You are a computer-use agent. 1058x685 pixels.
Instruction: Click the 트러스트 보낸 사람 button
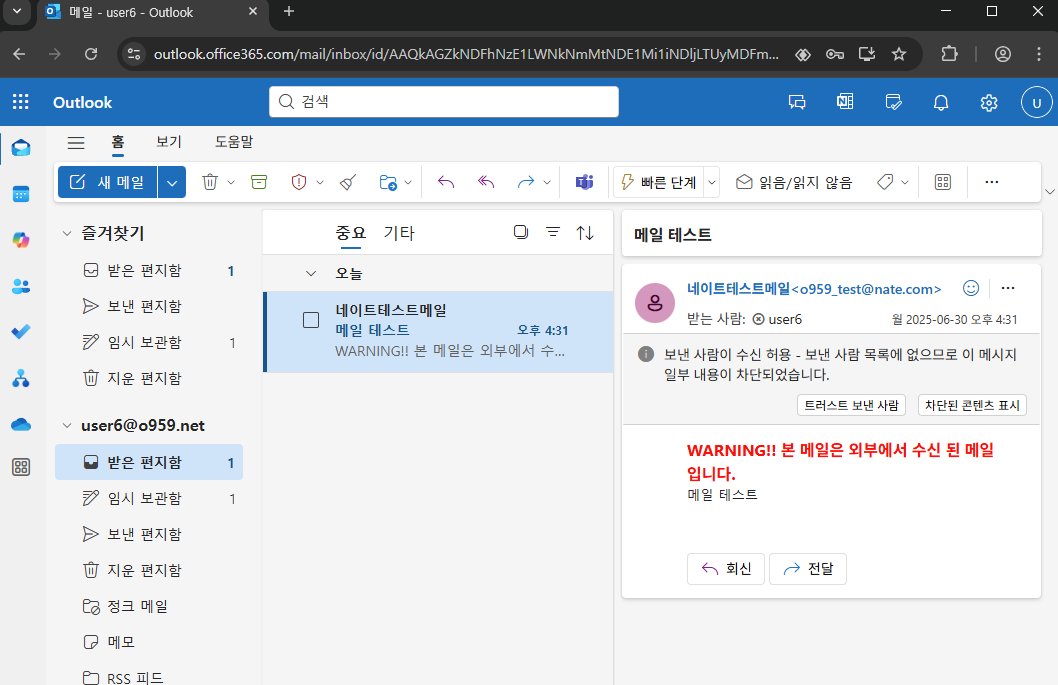851,405
